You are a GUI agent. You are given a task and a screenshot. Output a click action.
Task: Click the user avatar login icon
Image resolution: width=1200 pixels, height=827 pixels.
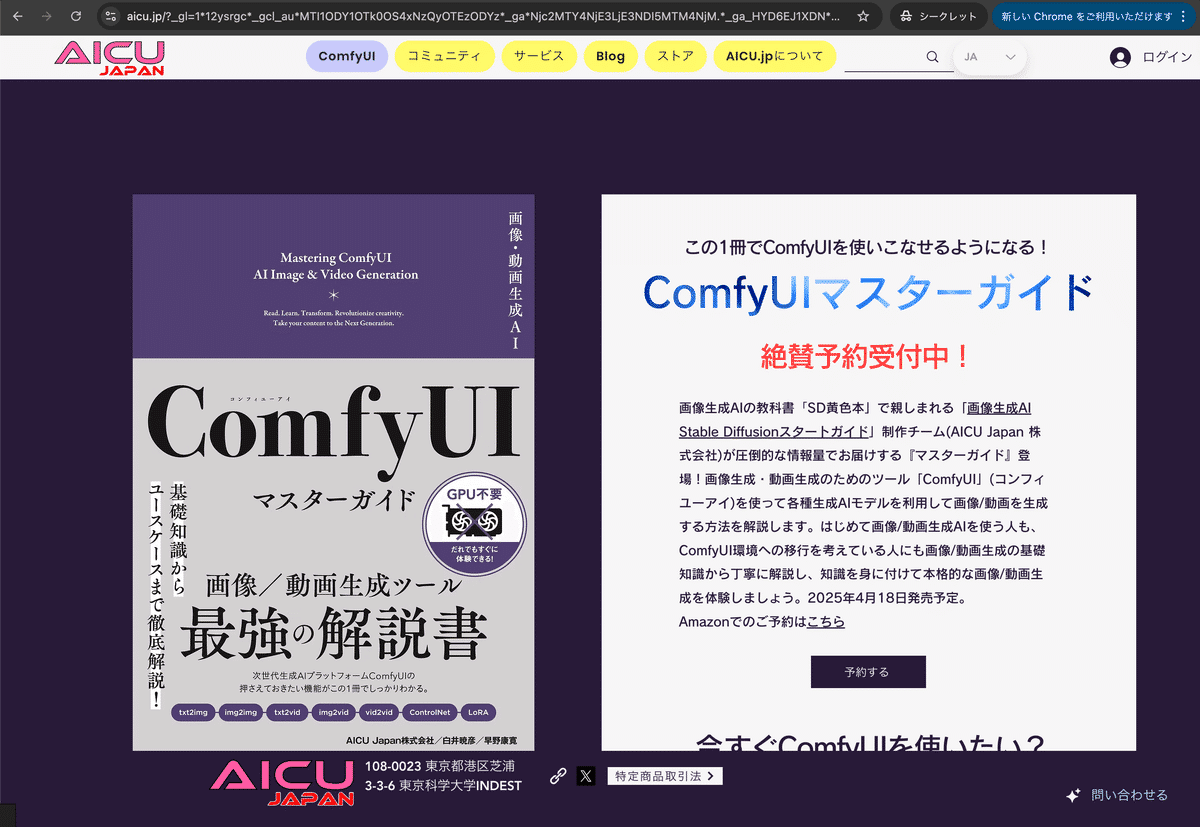[x=1120, y=57]
